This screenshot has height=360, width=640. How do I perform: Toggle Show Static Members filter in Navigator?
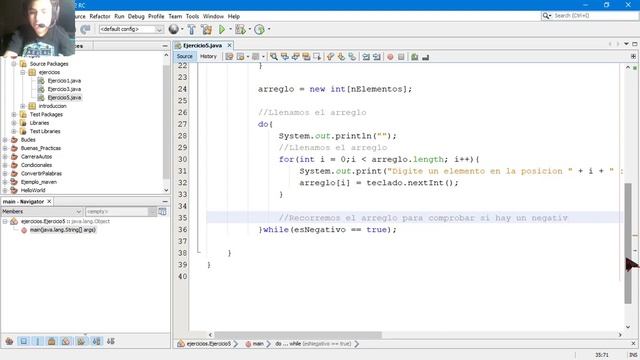point(38,341)
